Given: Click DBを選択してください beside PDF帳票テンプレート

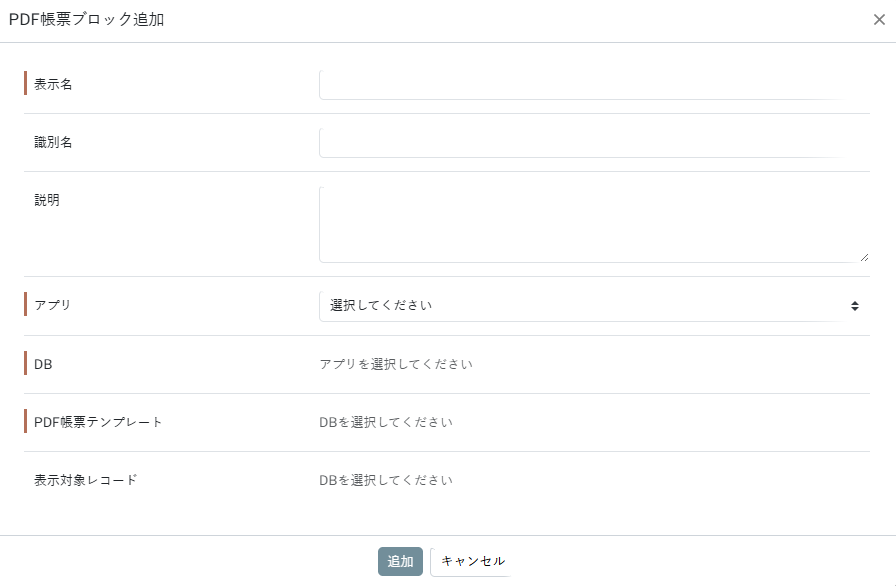Looking at the screenshot, I should coord(386,422).
